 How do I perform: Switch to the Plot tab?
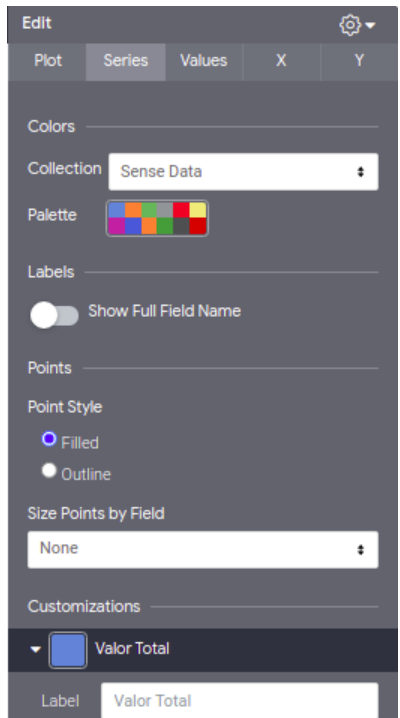tap(48, 61)
